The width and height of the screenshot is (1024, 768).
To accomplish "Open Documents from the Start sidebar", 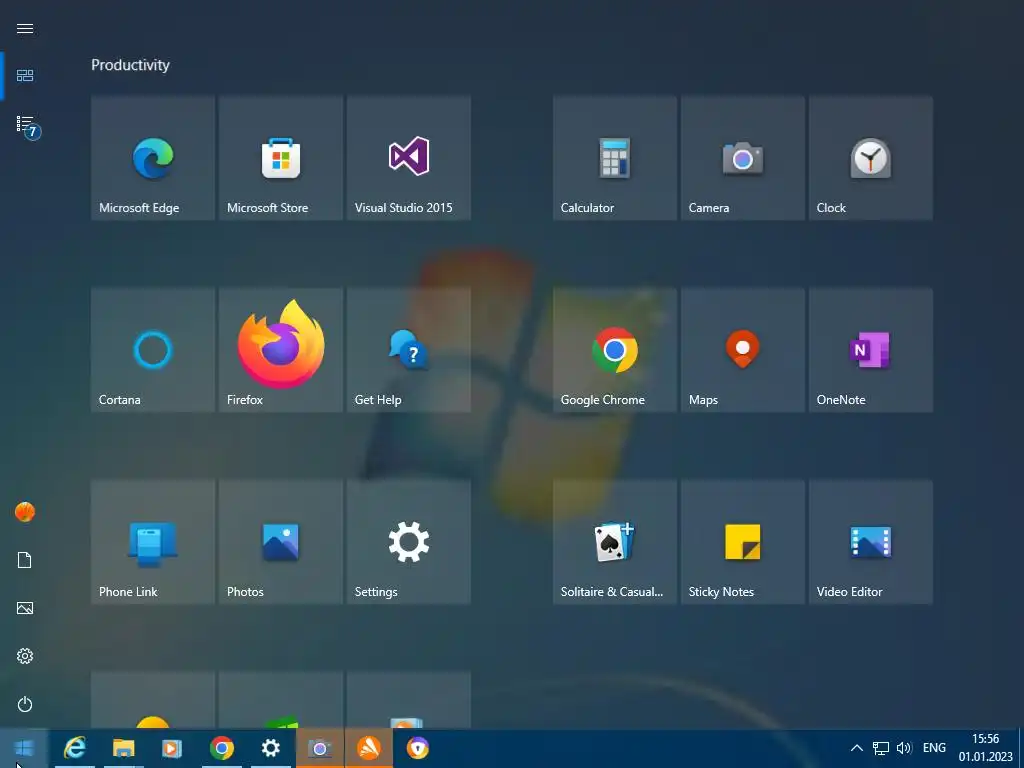I will (25, 560).
